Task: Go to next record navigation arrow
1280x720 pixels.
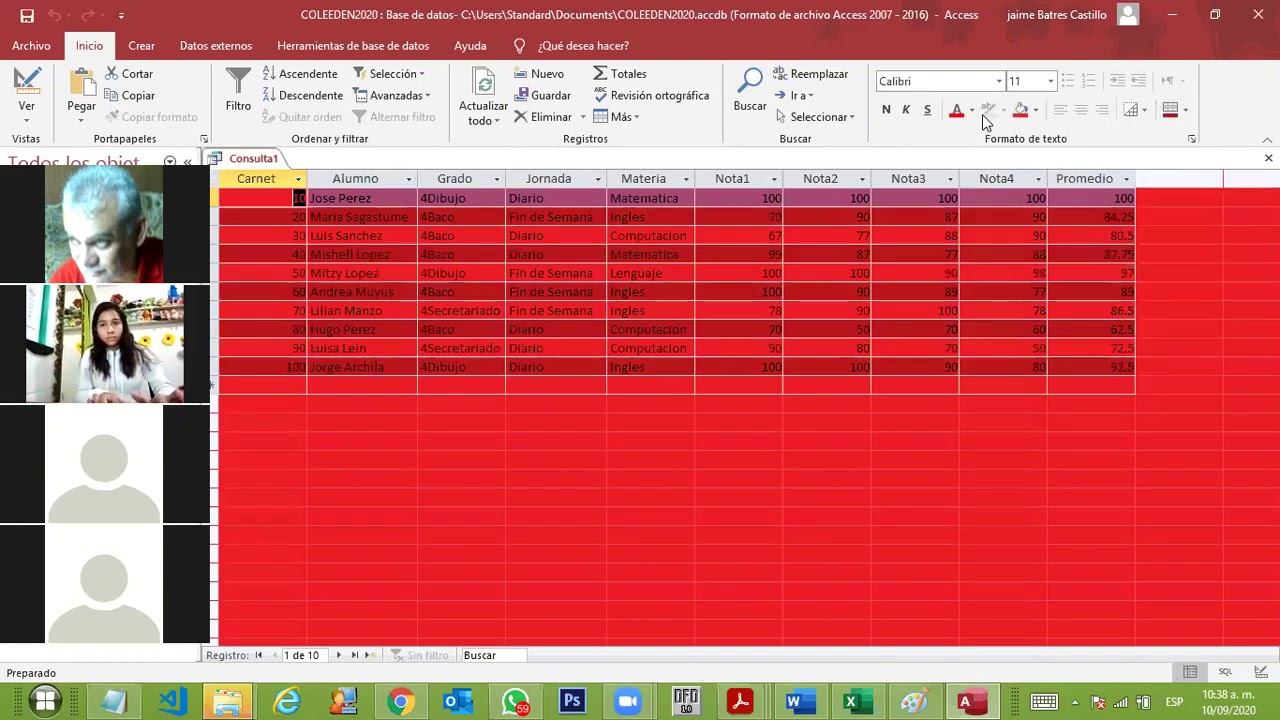Action: coord(338,655)
